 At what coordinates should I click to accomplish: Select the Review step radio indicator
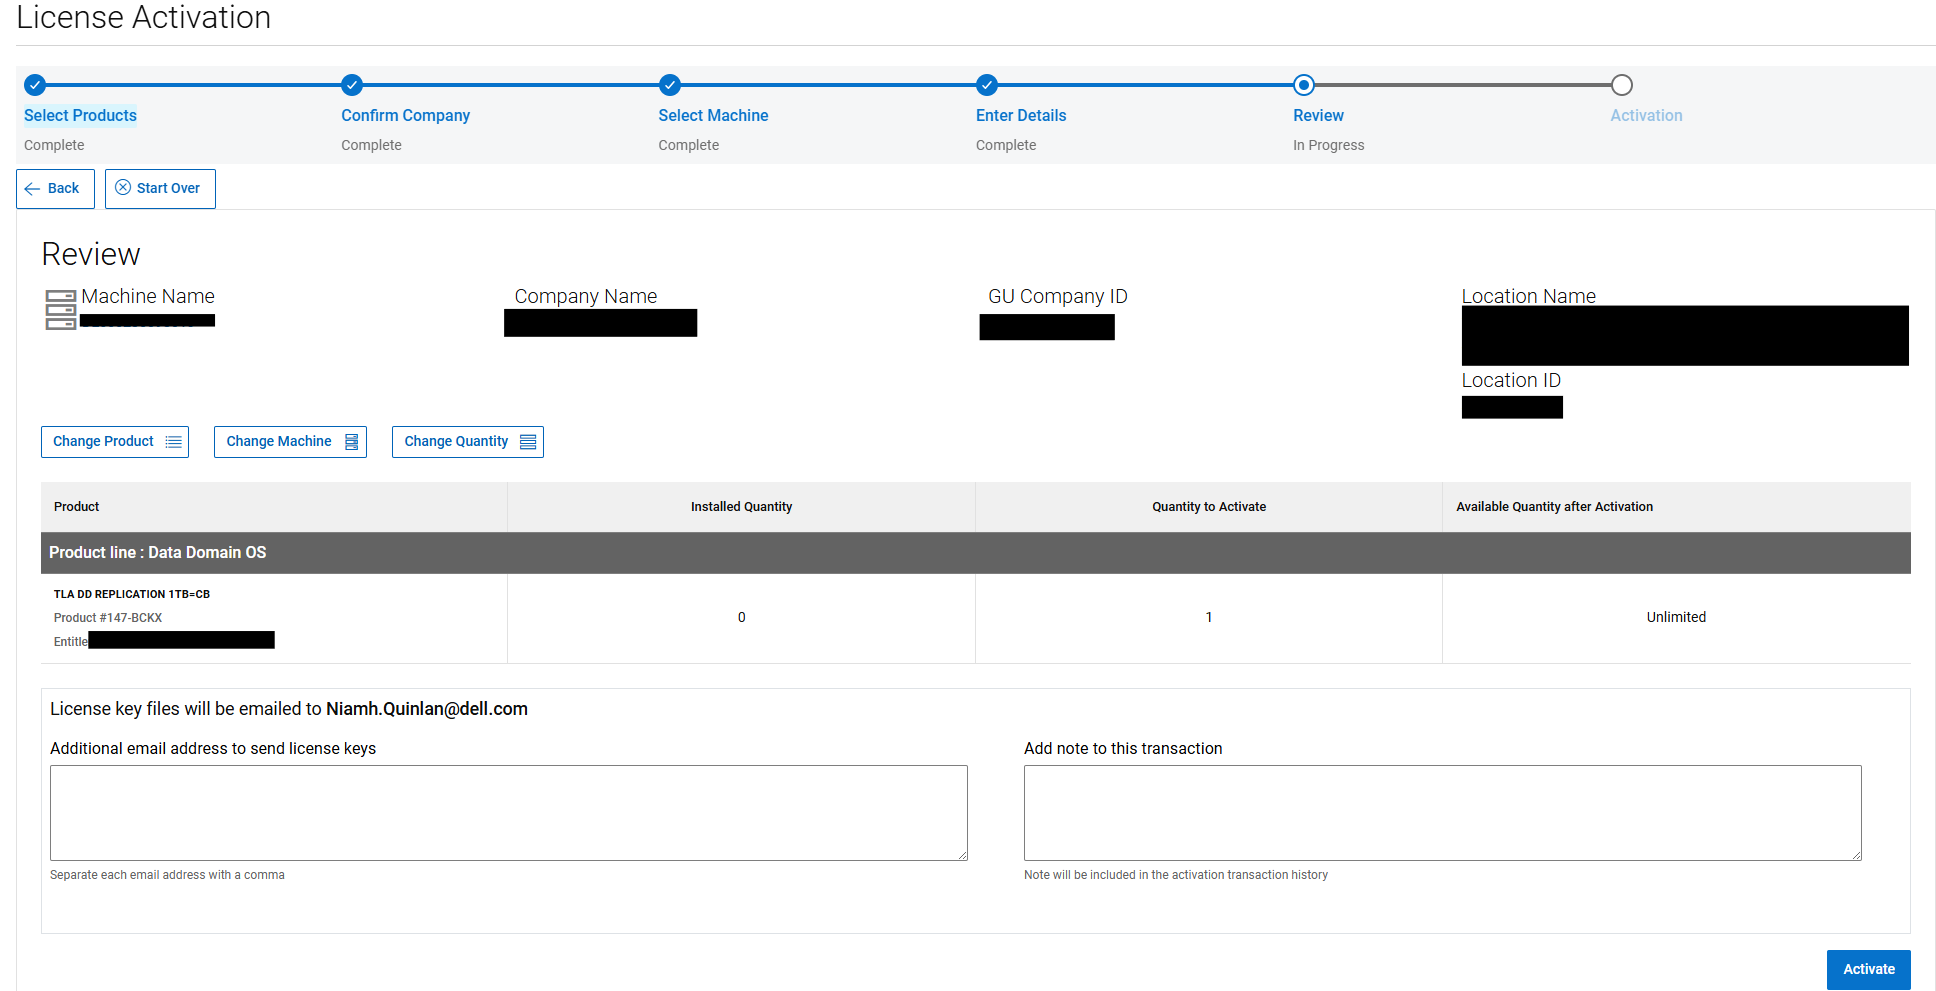coord(1303,85)
